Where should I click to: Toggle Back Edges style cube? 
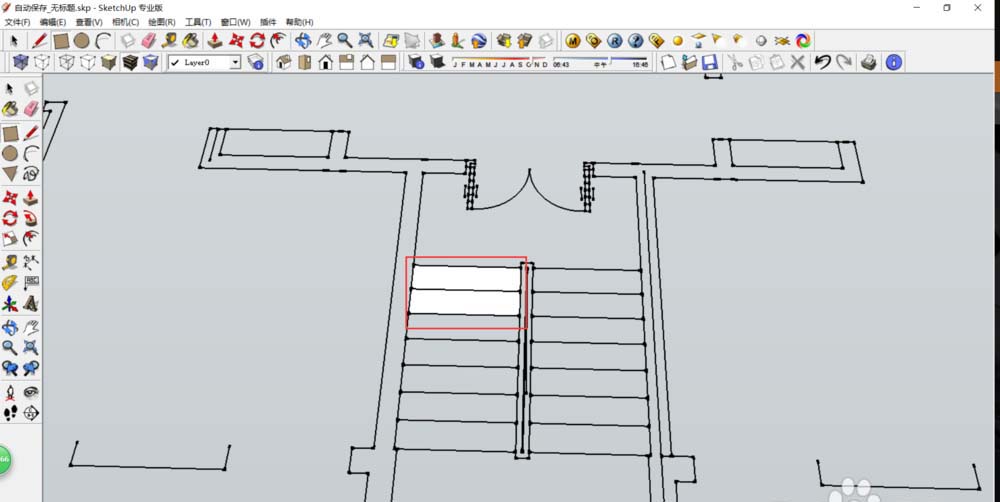point(41,62)
